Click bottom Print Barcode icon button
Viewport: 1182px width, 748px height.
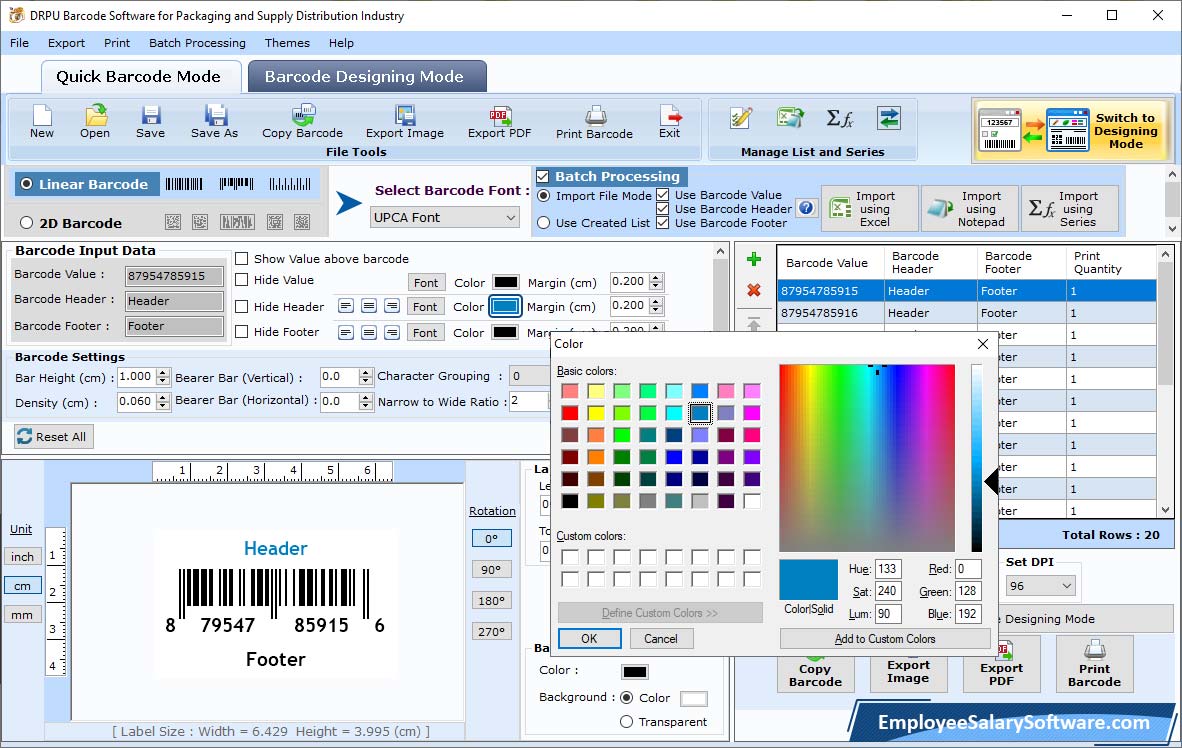[1095, 664]
